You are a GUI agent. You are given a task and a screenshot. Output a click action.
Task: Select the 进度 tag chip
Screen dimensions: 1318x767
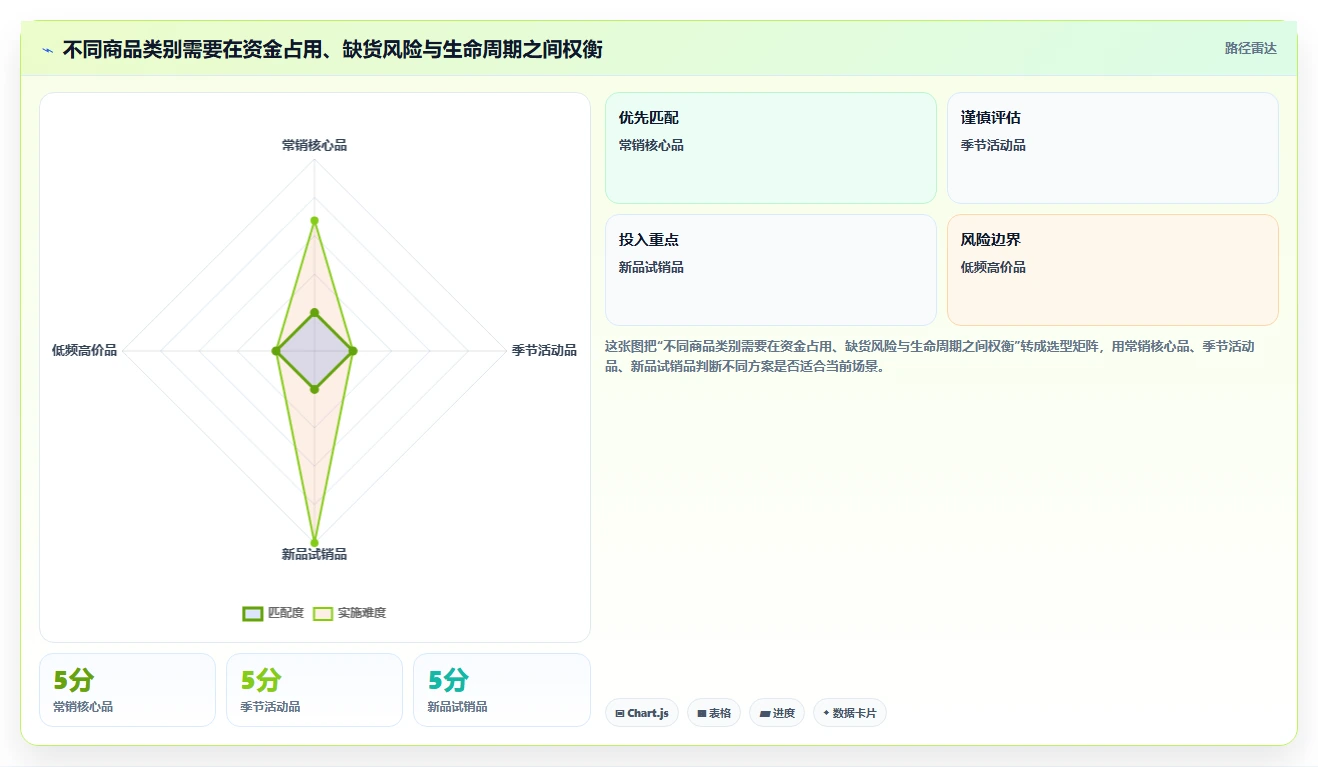(x=777, y=713)
